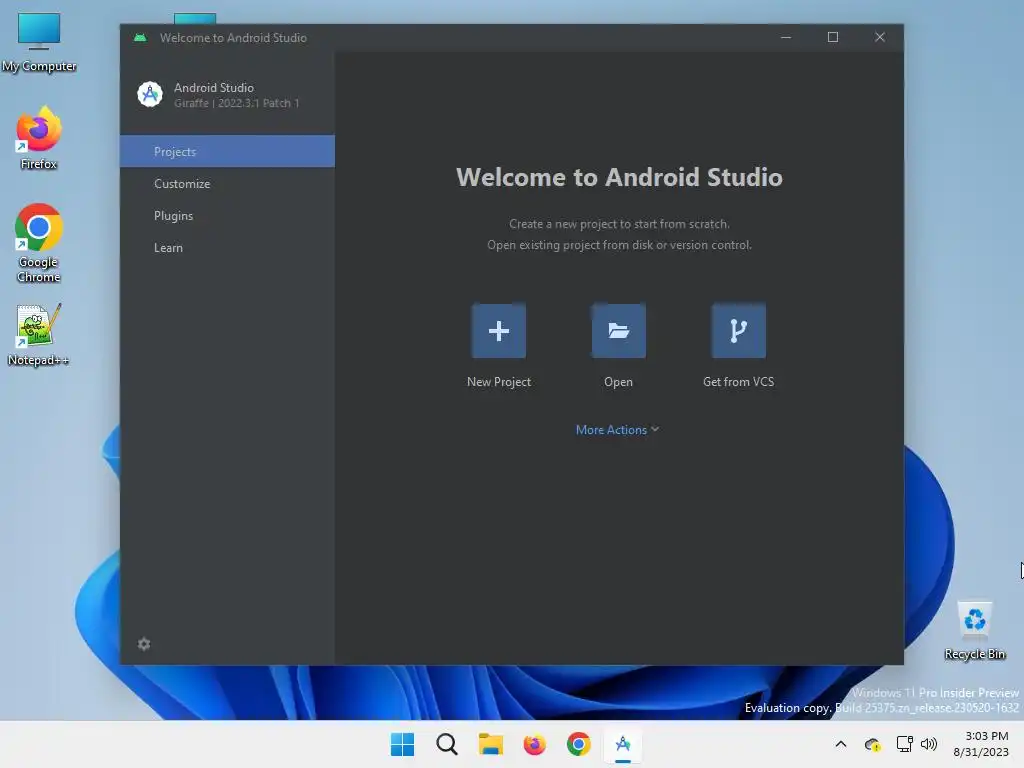This screenshot has height=768, width=1024.
Task: Open network settings tray icon
Action: [x=904, y=744]
